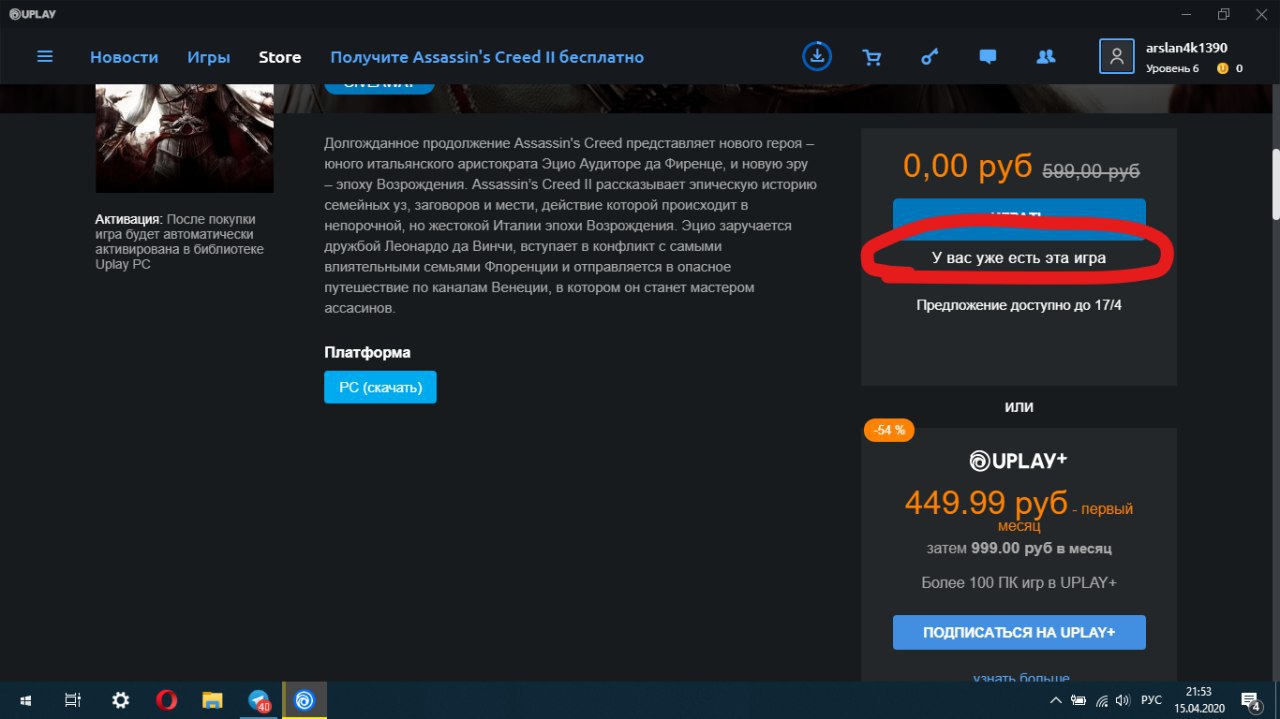Click the UPLAY logo in title bar
Image resolution: width=1280 pixels, height=719 pixels.
(x=33, y=14)
